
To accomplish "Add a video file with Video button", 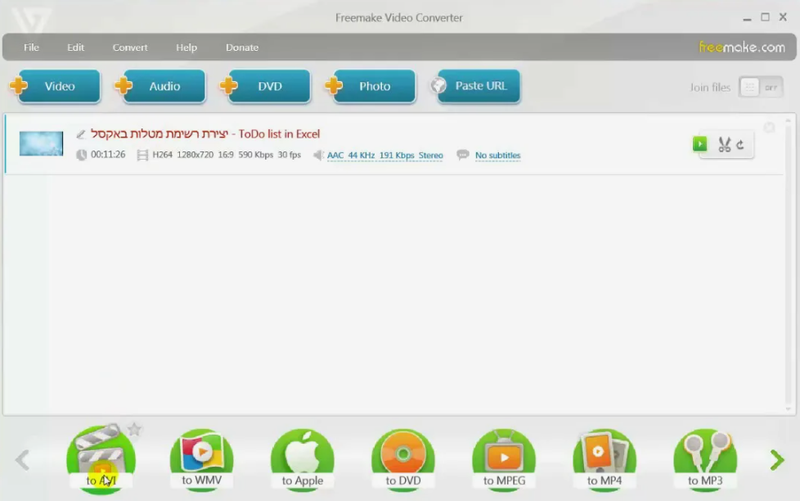I will pos(56,86).
